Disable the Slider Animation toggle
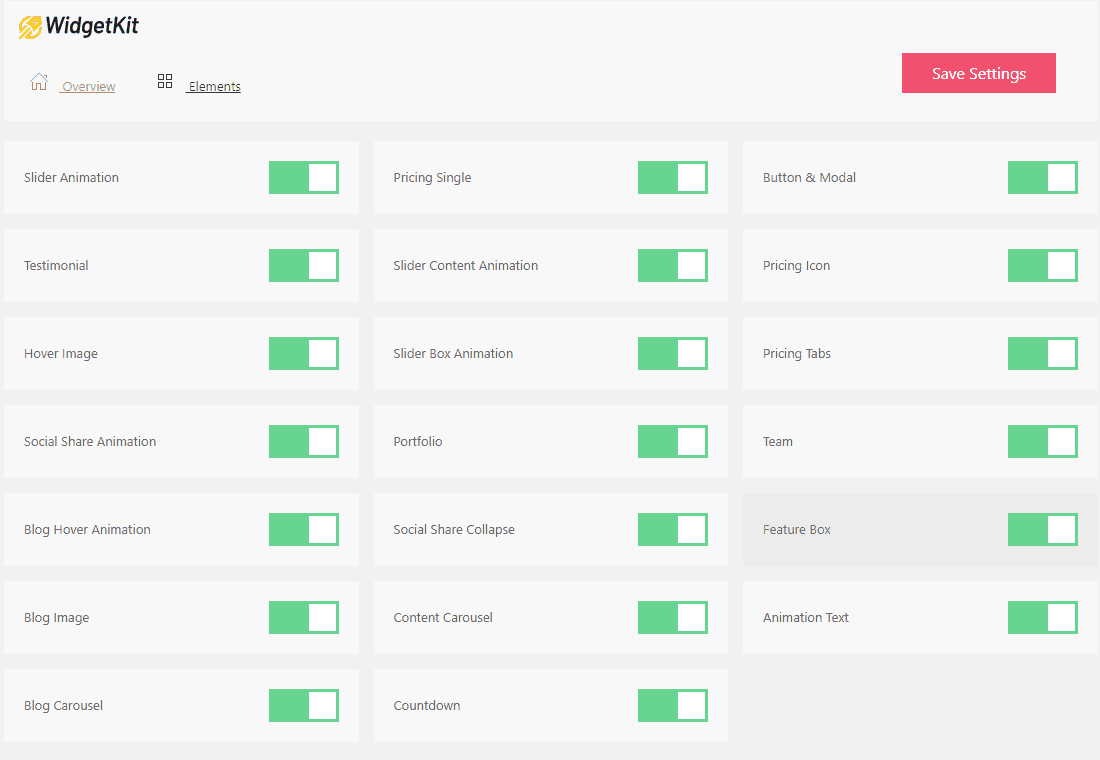The height and width of the screenshot is (760, 1100). [x=304, y=178]
